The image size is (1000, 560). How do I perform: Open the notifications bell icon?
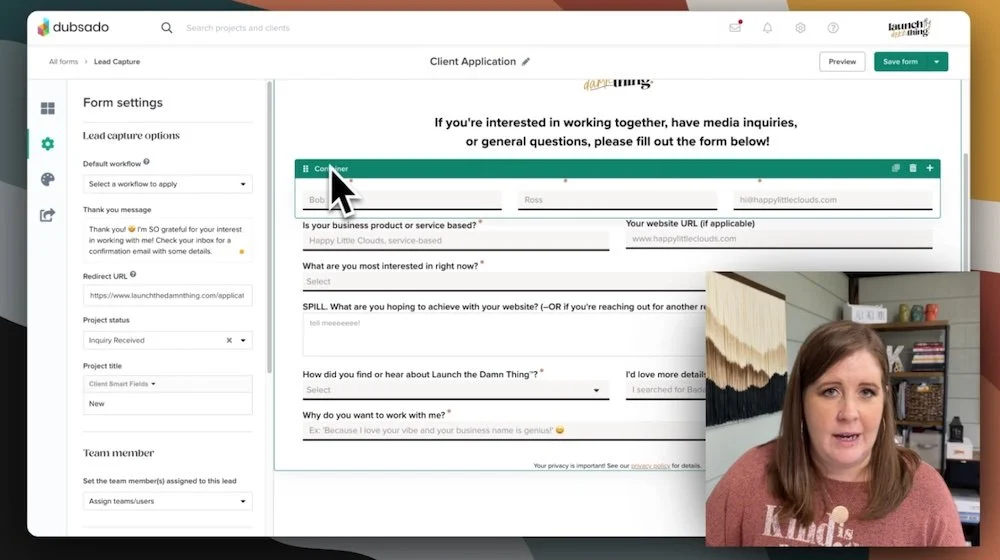(x=767, y=28)
